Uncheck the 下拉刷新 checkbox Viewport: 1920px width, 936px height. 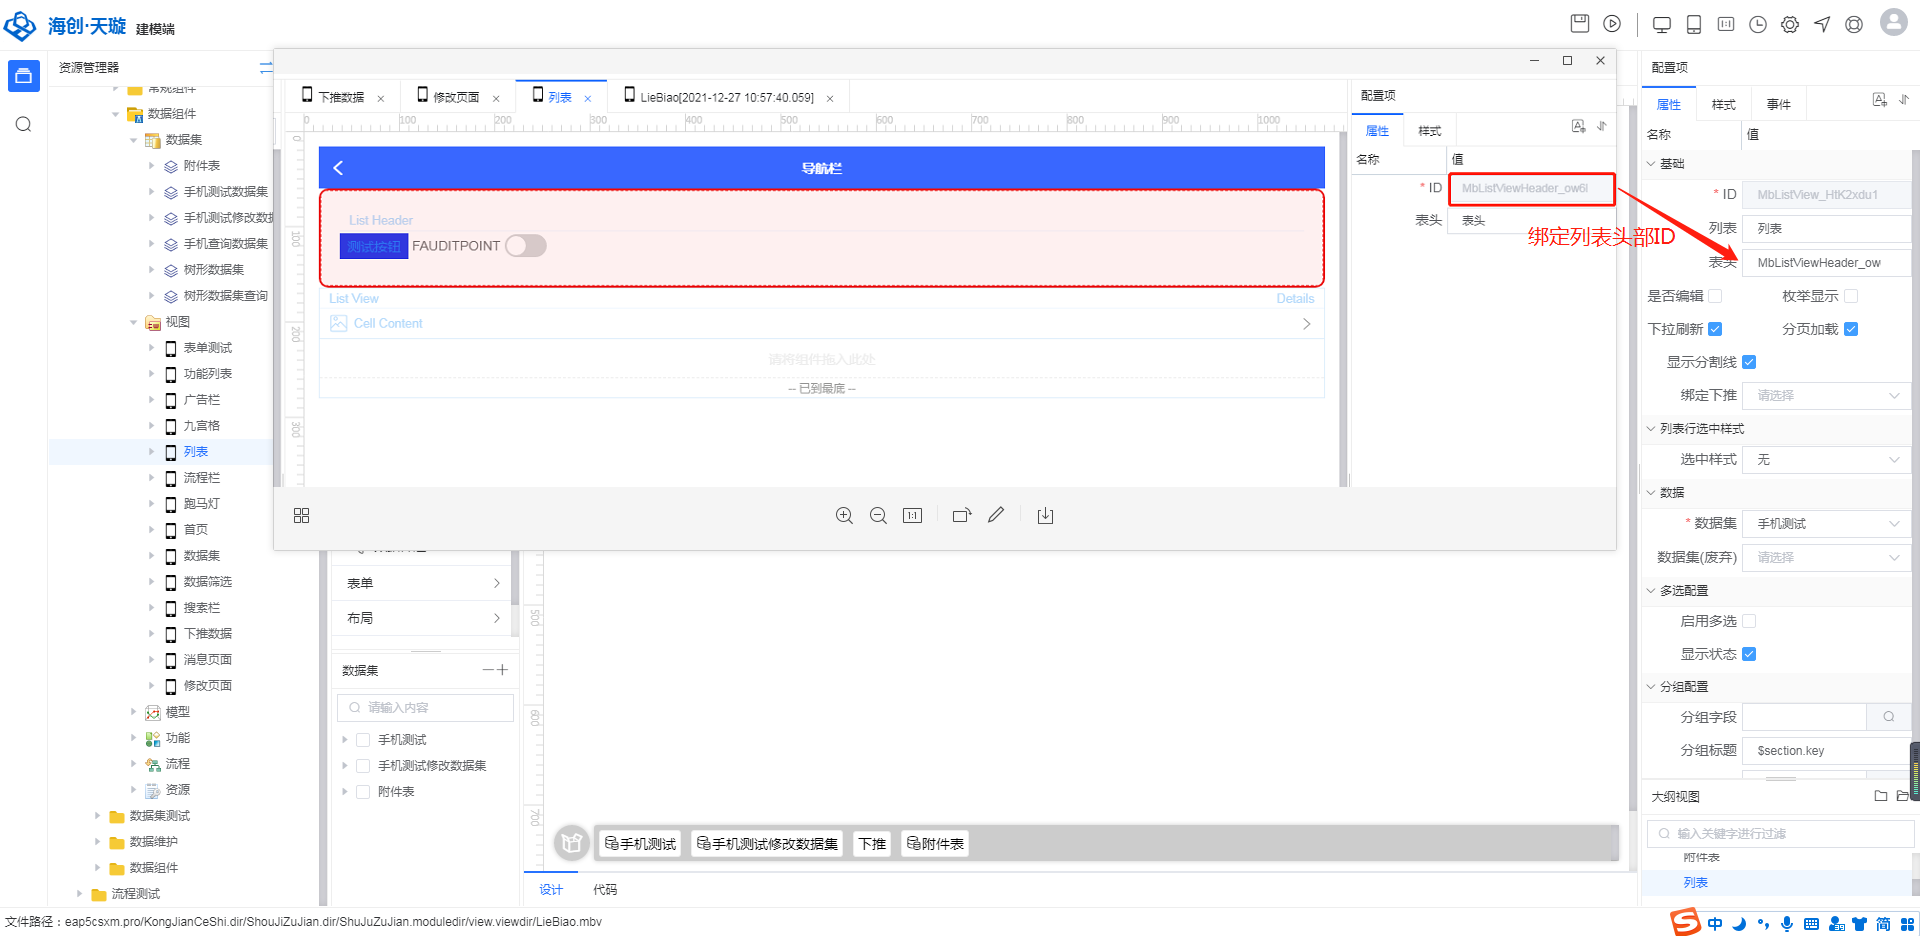(x=1715, y=329)
